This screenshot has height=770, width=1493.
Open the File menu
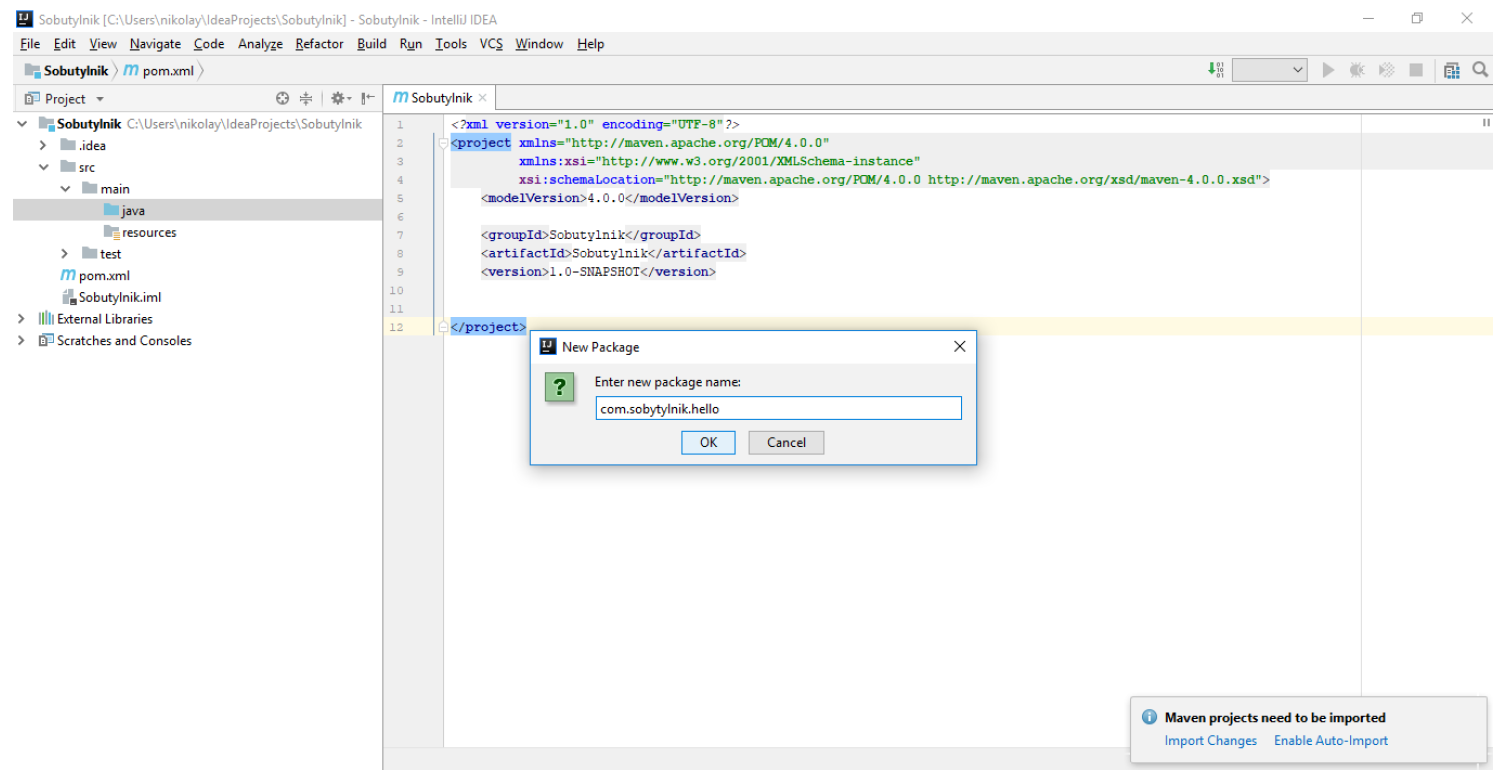tap(30, 44)
